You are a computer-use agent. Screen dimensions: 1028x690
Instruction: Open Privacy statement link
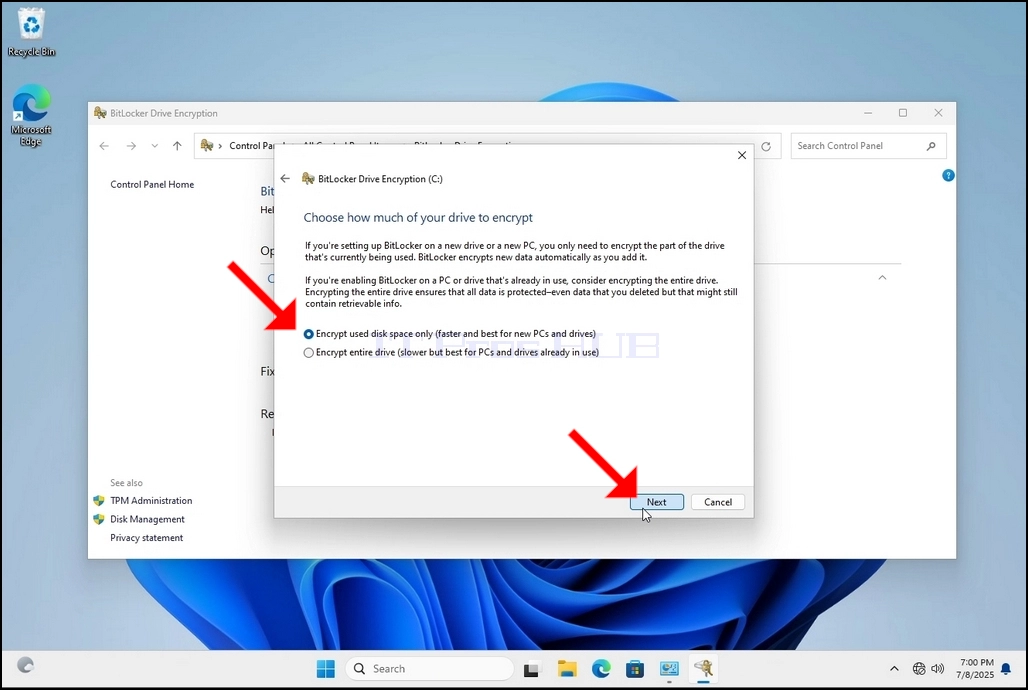click(146, 538)
